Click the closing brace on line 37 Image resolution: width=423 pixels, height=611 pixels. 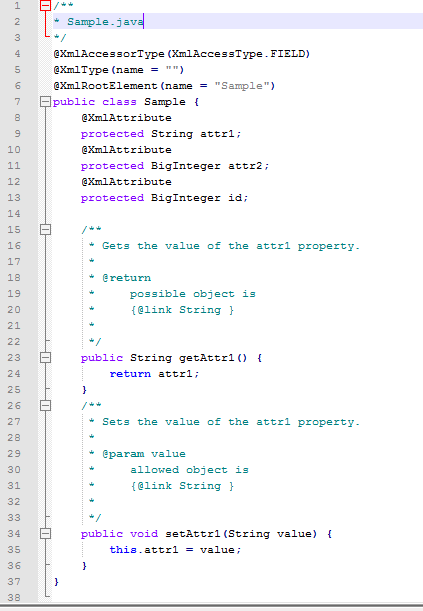(57, 581)
